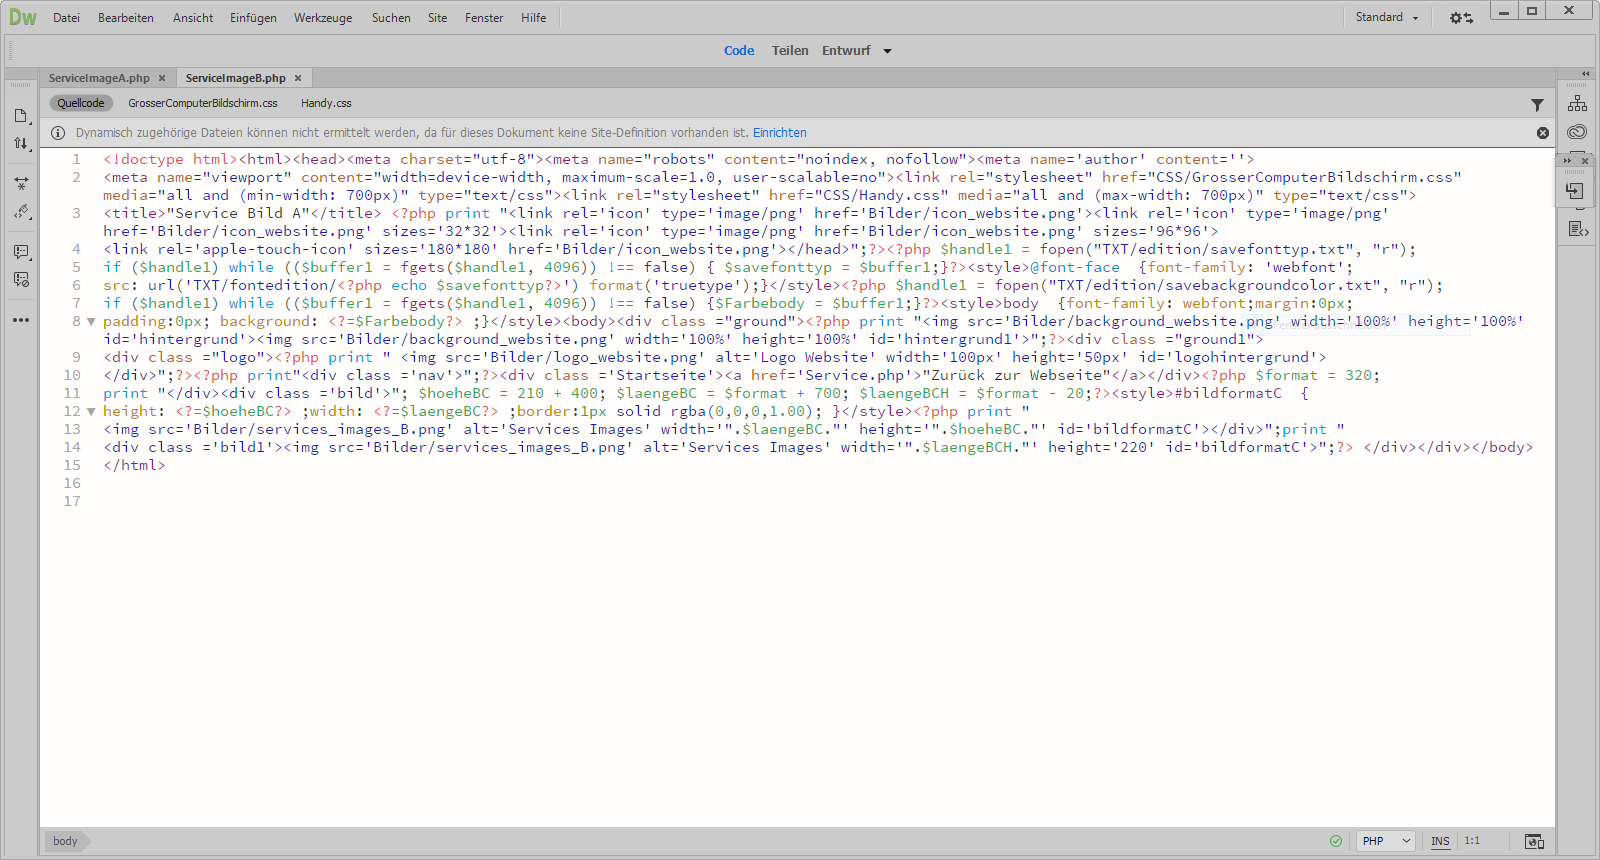This screenshot has width=1600, height=860.
Task: Close the floating Insert panel
Action: 1585,161
